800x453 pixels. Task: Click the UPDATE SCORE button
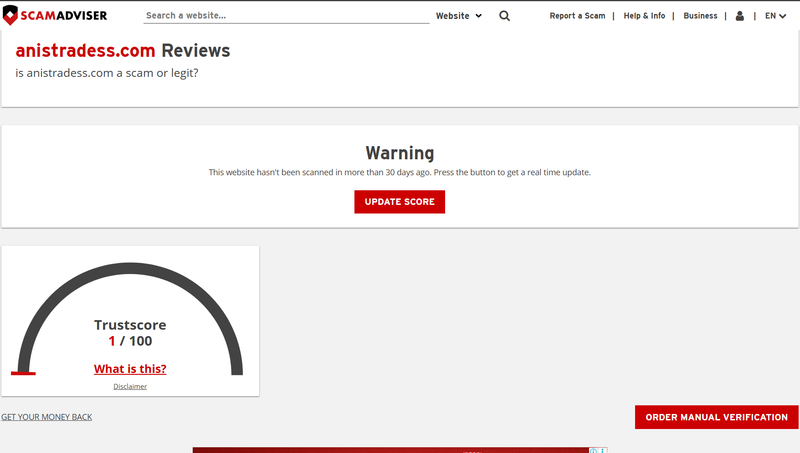[x=399, y=202]
